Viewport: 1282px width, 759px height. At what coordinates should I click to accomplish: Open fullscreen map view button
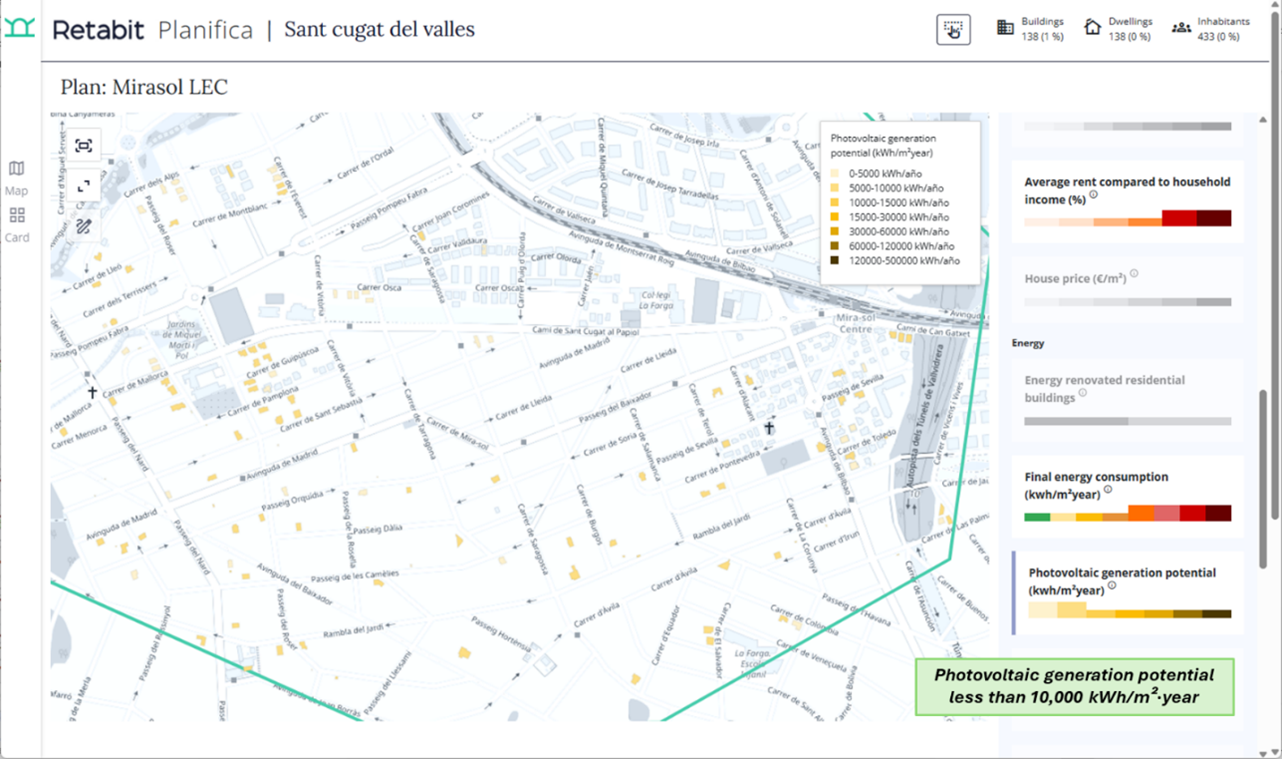tap(84, 186)
